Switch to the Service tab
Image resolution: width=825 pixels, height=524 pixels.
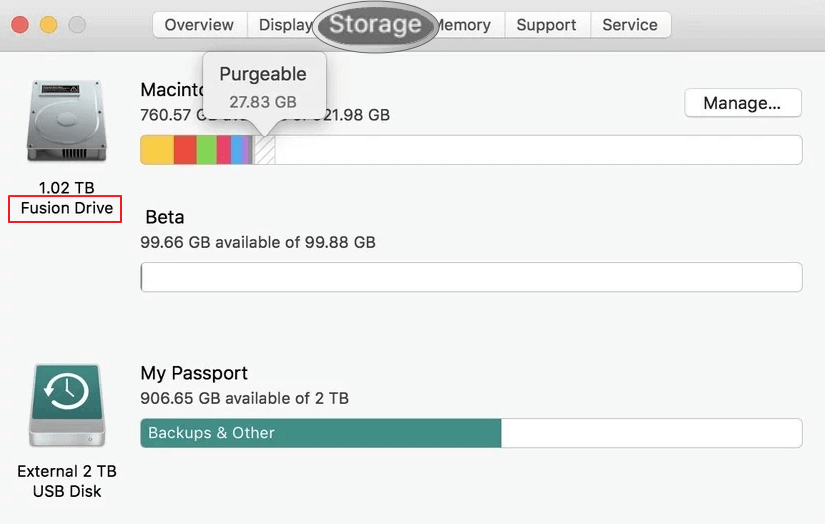pos(630,25)
